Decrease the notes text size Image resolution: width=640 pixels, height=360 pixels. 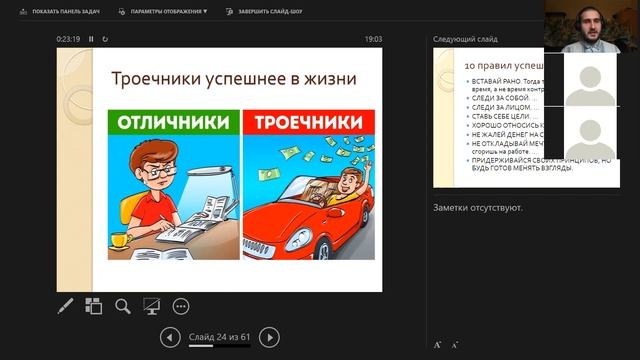(455, 345)
